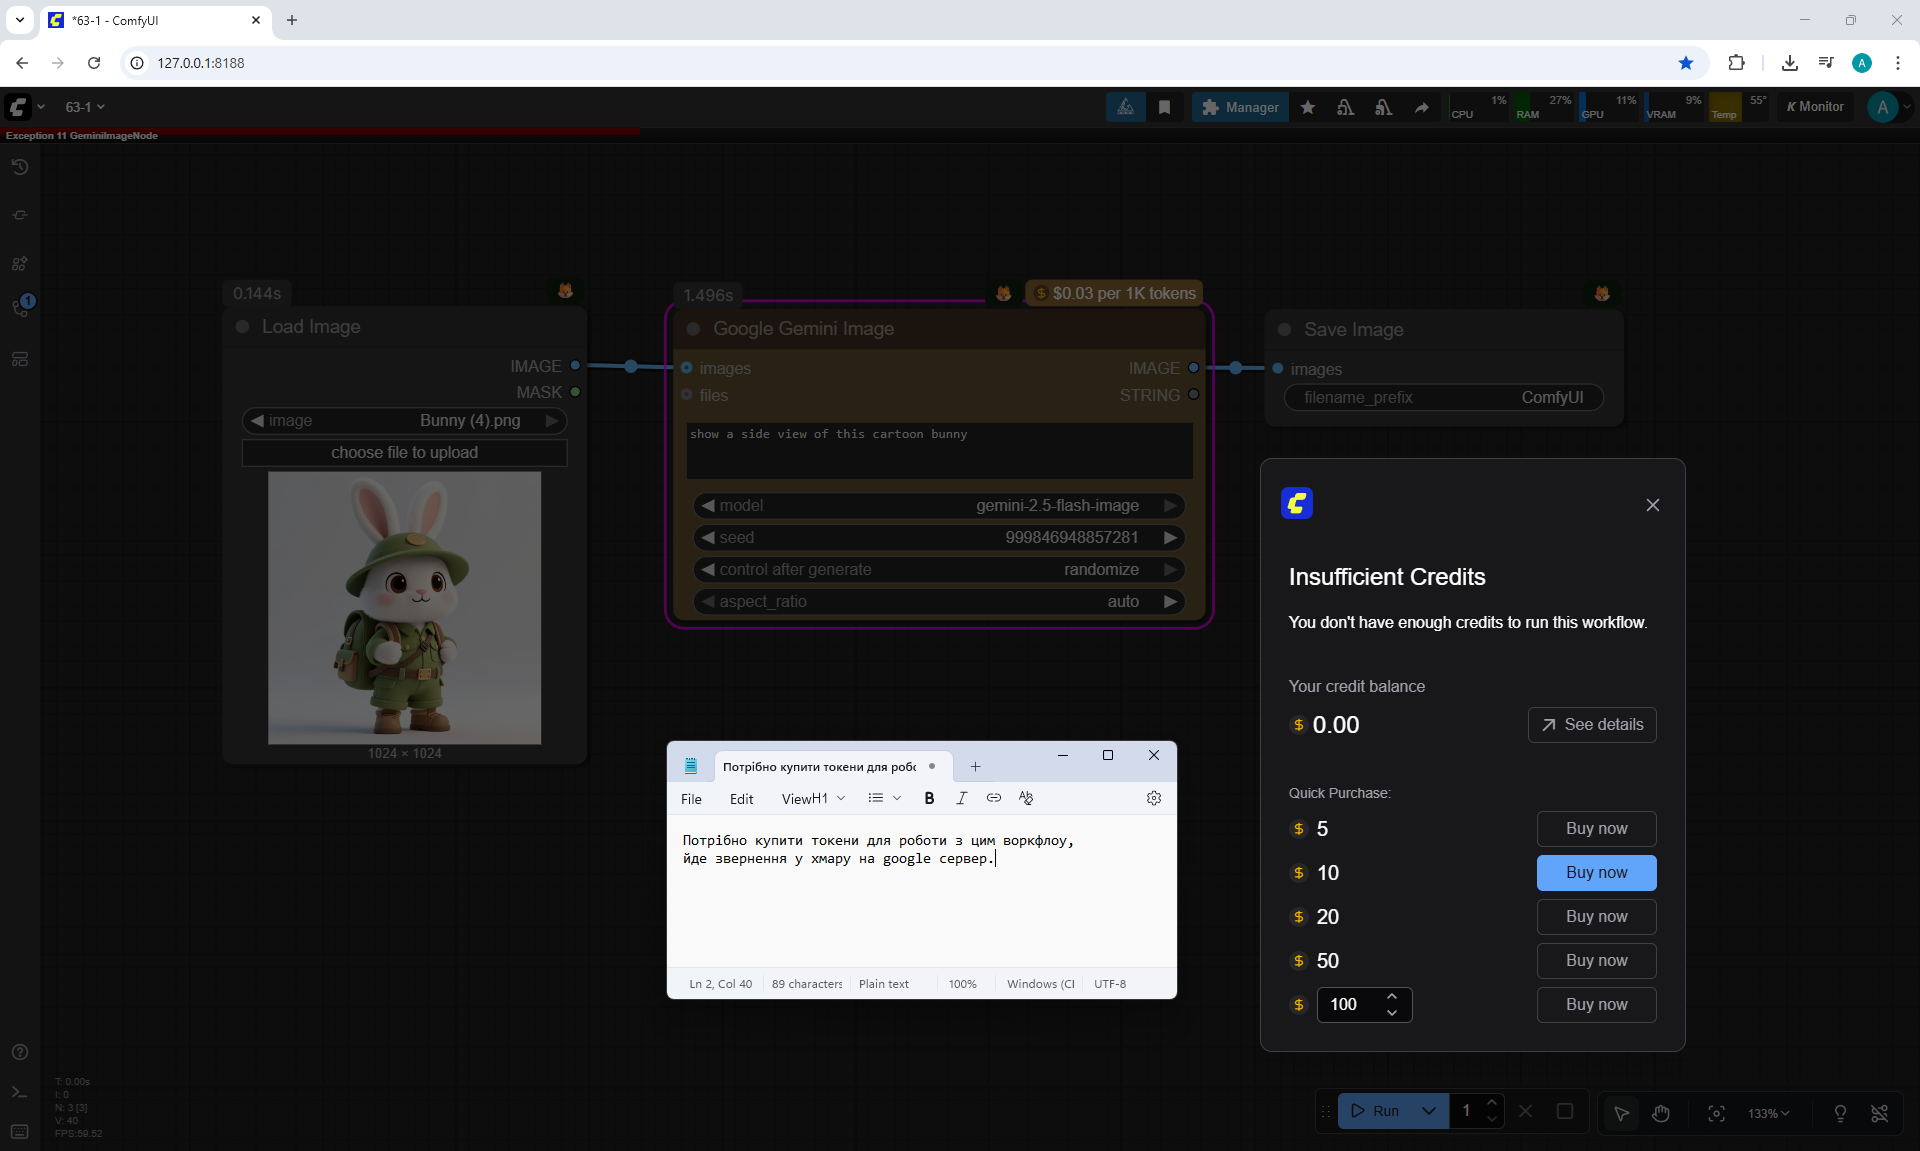Open the File menu in Notepad

tap(691, 799)
